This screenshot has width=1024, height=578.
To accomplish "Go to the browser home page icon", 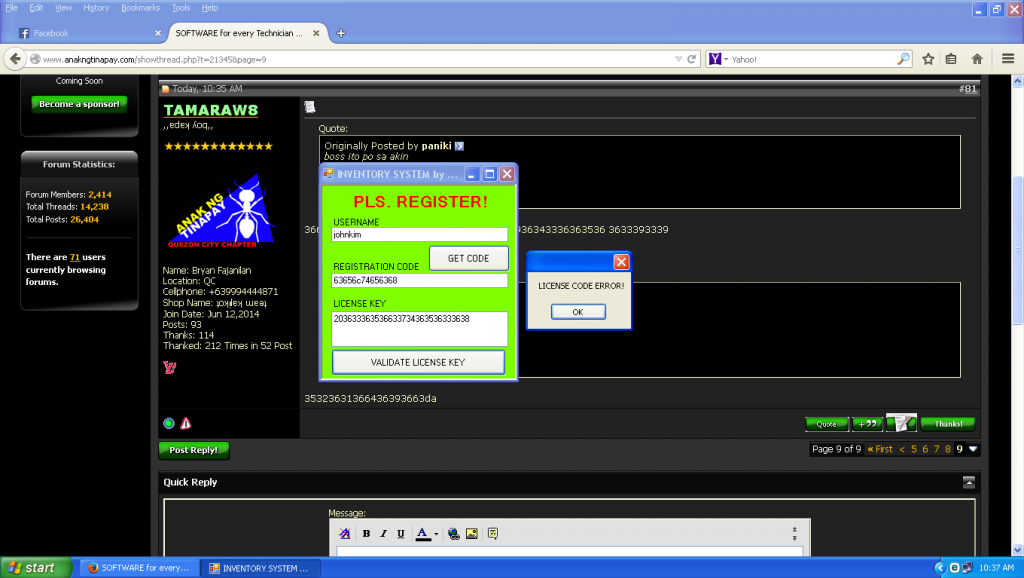I will [977, 59].
